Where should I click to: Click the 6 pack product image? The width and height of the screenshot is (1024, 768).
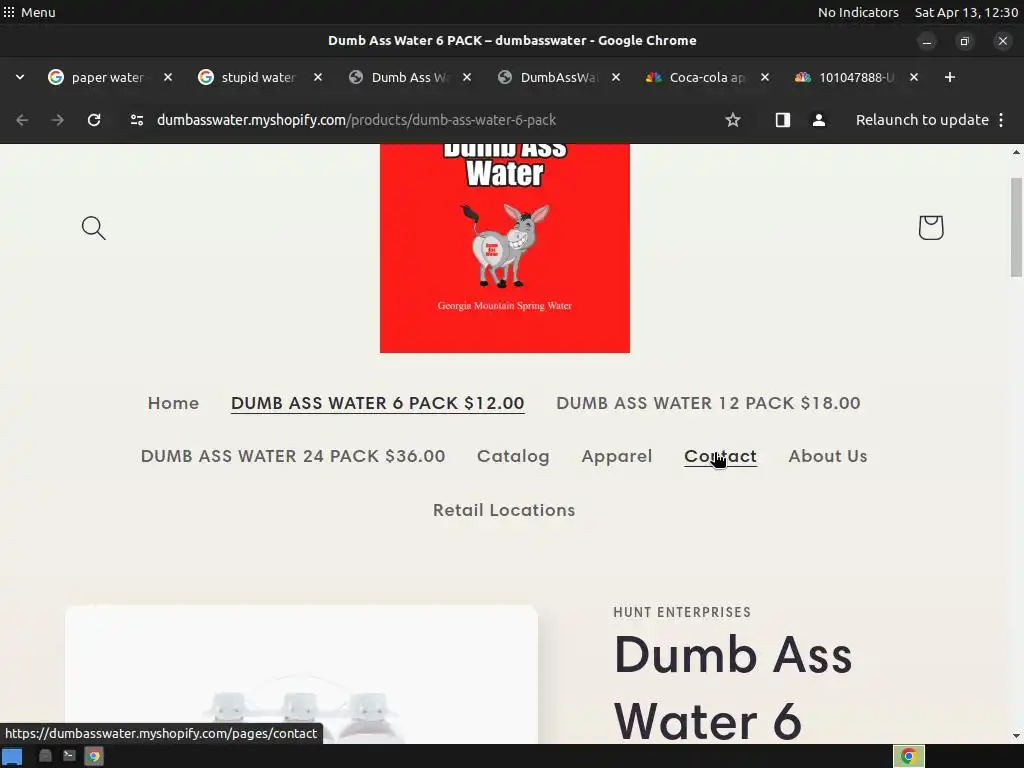click(301, 674)
